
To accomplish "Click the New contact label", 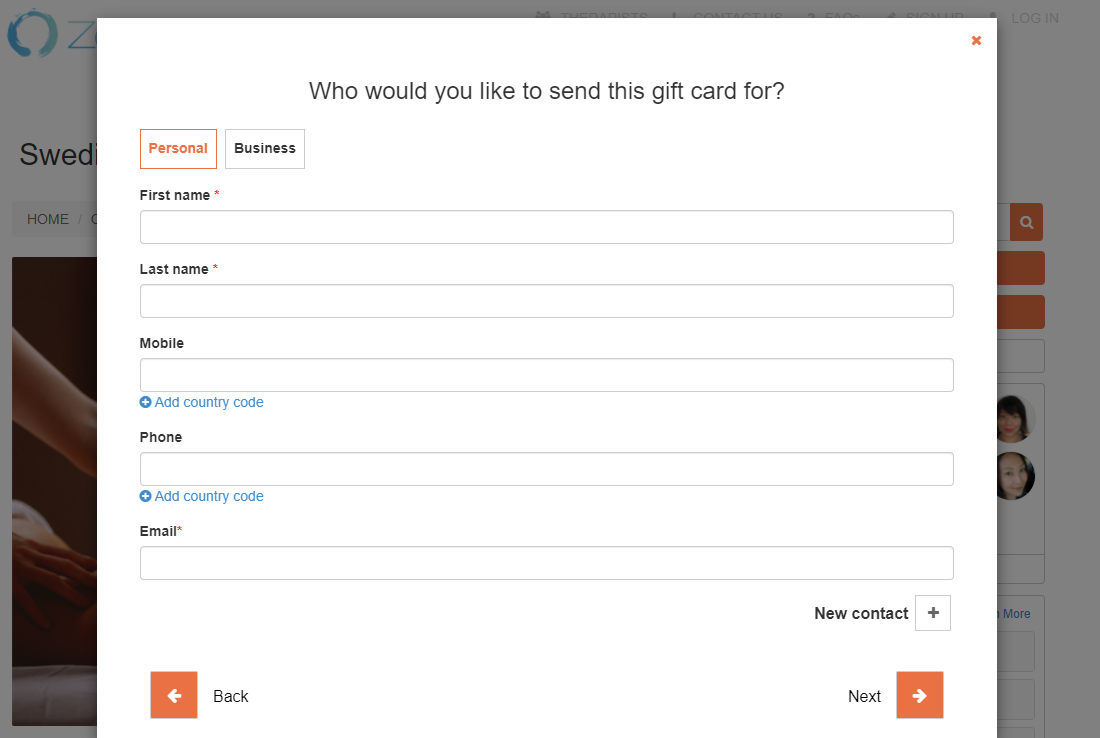I will click(861, 614).
